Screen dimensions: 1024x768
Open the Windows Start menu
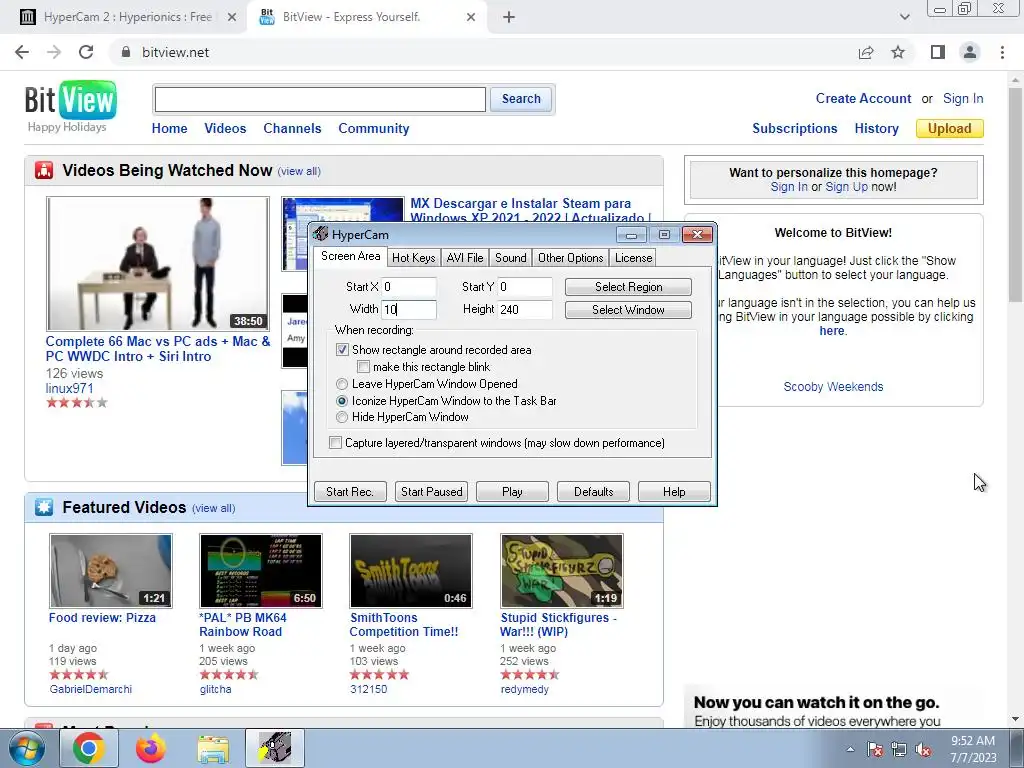pos(26,748)
